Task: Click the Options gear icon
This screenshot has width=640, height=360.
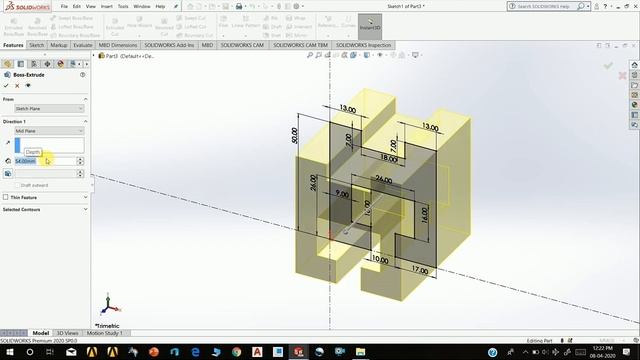Action: click(296, 7)
